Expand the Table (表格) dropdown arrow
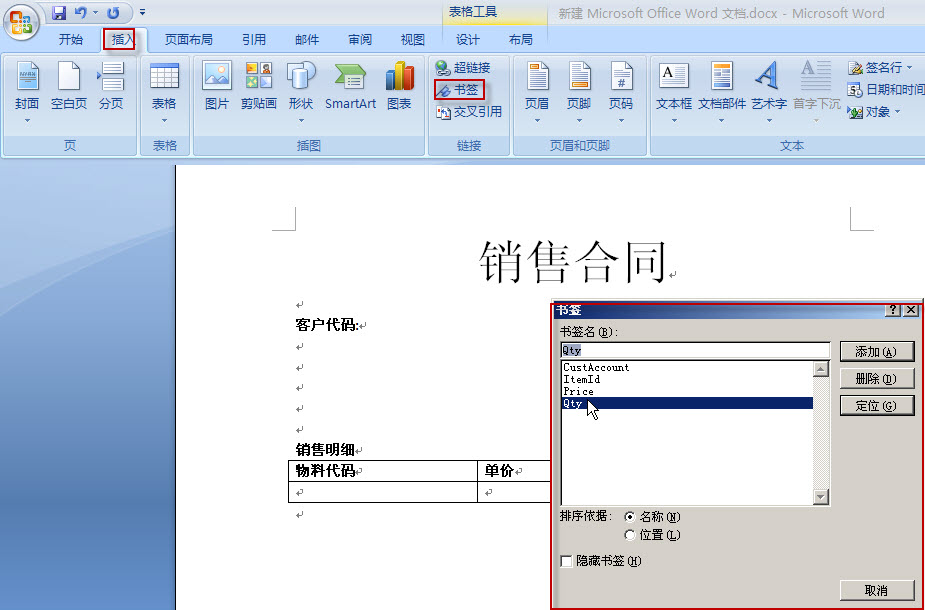 pos(164,120)
